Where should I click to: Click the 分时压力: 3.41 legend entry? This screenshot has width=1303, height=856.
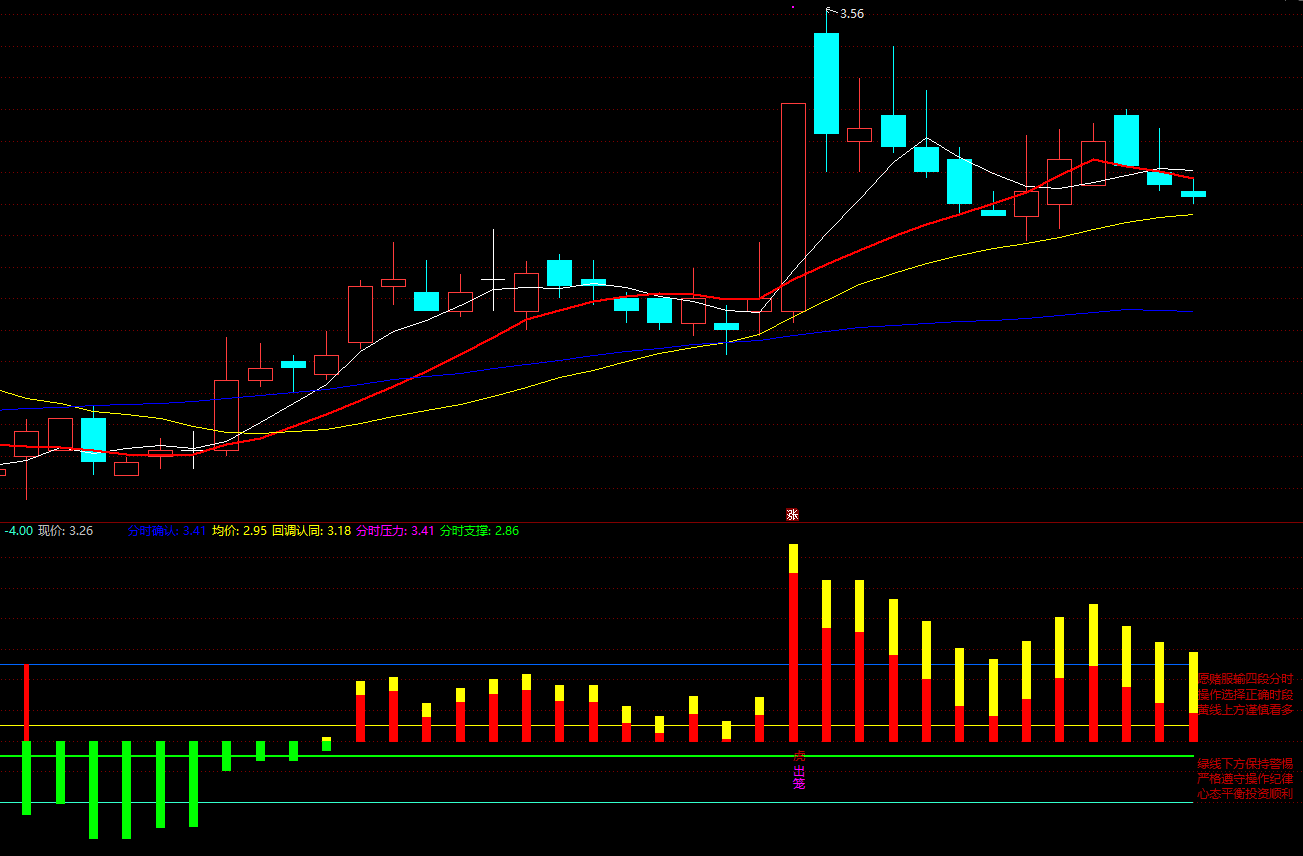(x=396, y=531)
